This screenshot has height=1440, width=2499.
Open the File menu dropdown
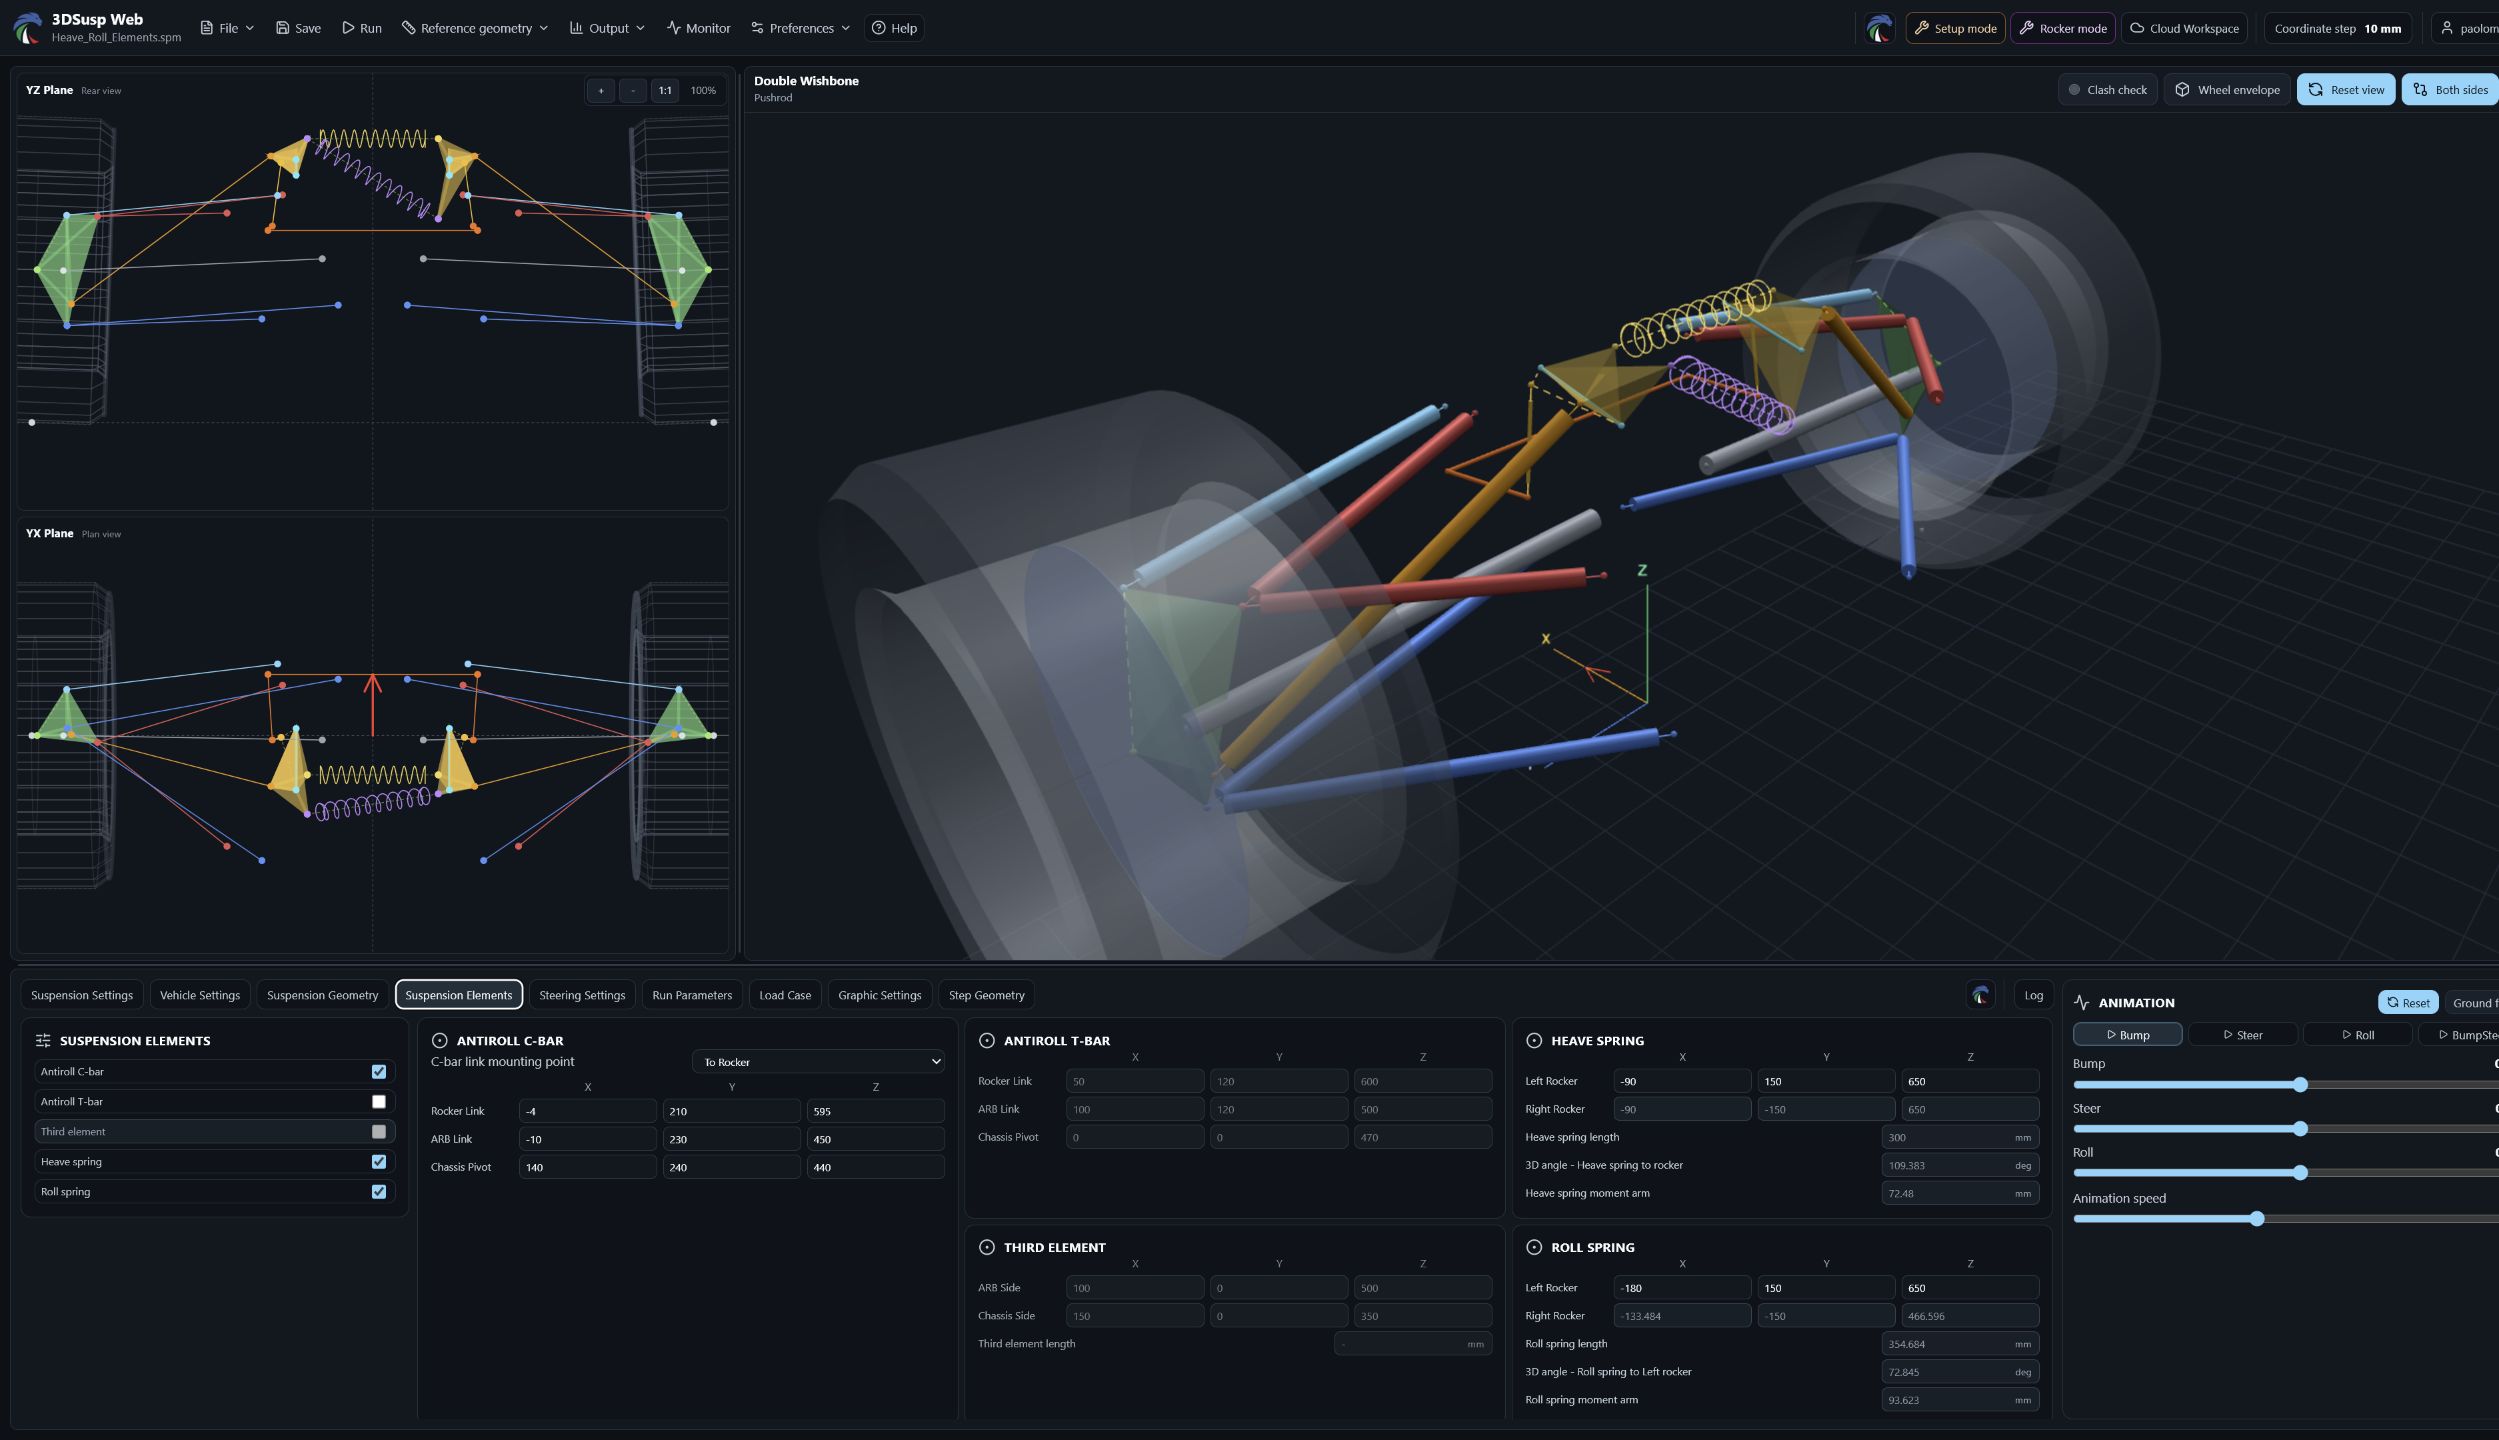click(227, 28)
